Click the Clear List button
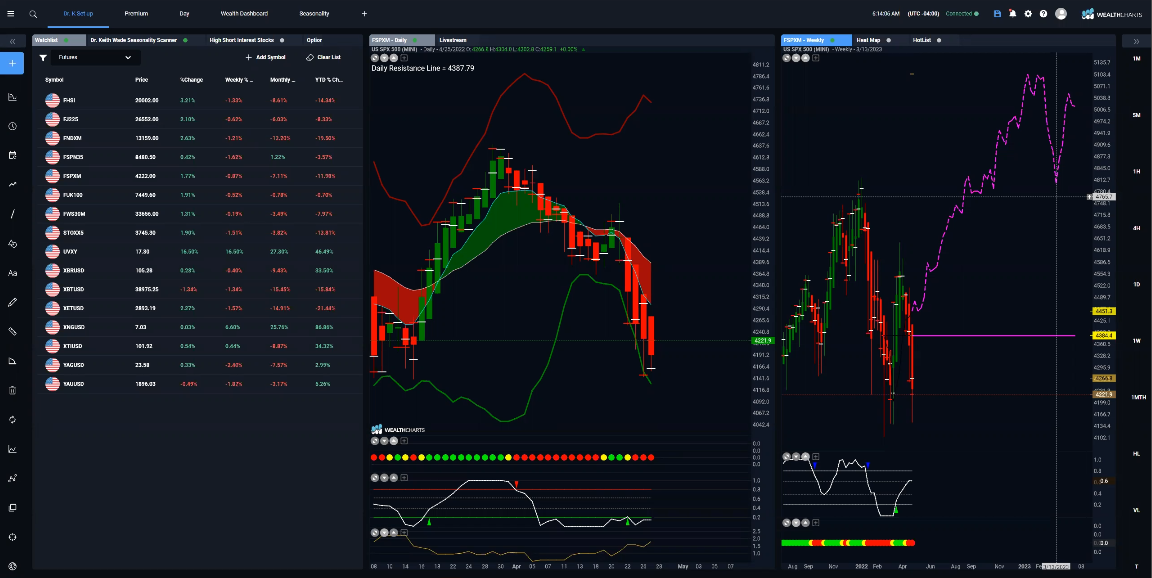Viewport: 1152px width, 578px height. tap(323, 57)
